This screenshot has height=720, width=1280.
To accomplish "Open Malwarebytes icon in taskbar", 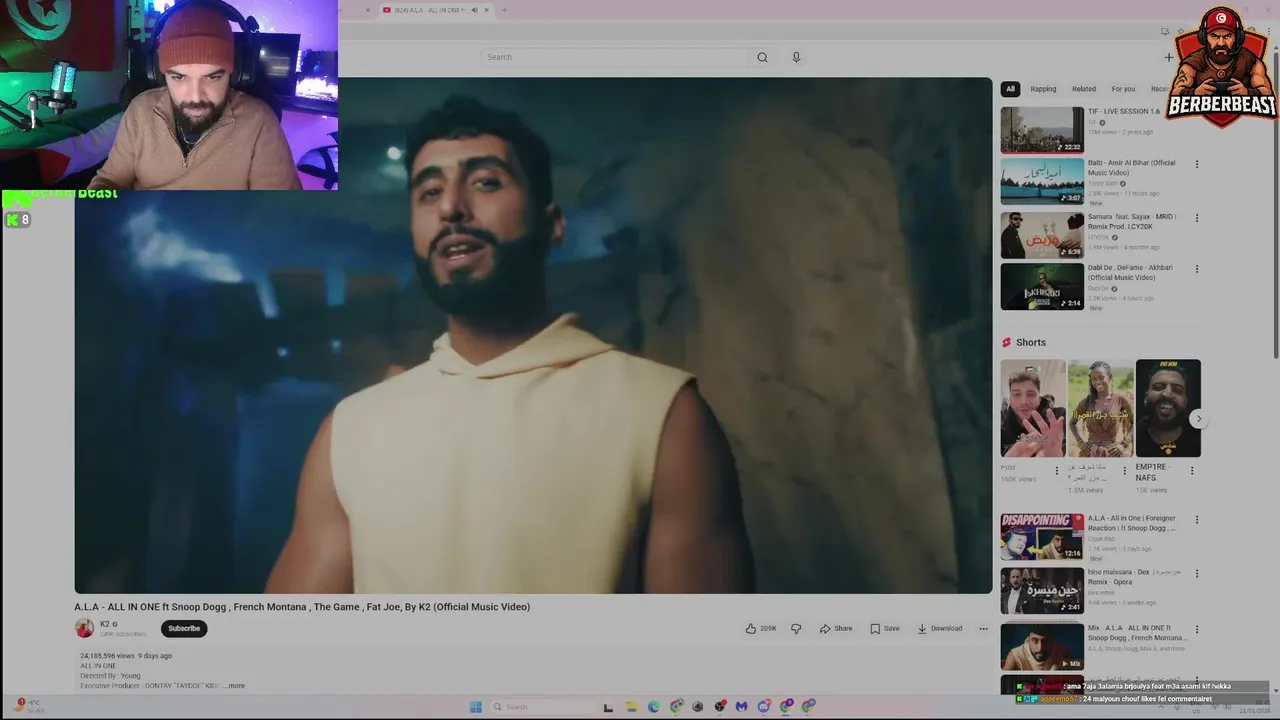I will [x=741, y=707].
